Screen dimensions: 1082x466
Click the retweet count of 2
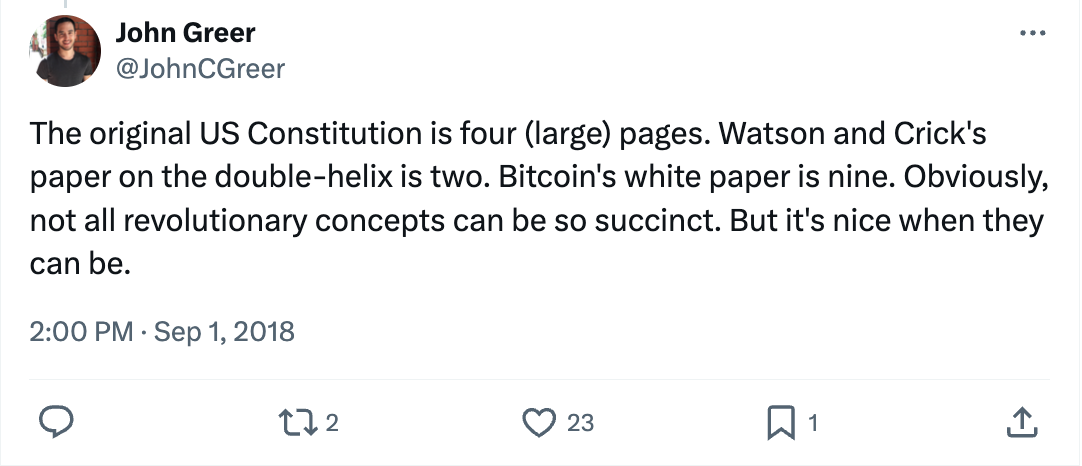click(x=332, y=423)
